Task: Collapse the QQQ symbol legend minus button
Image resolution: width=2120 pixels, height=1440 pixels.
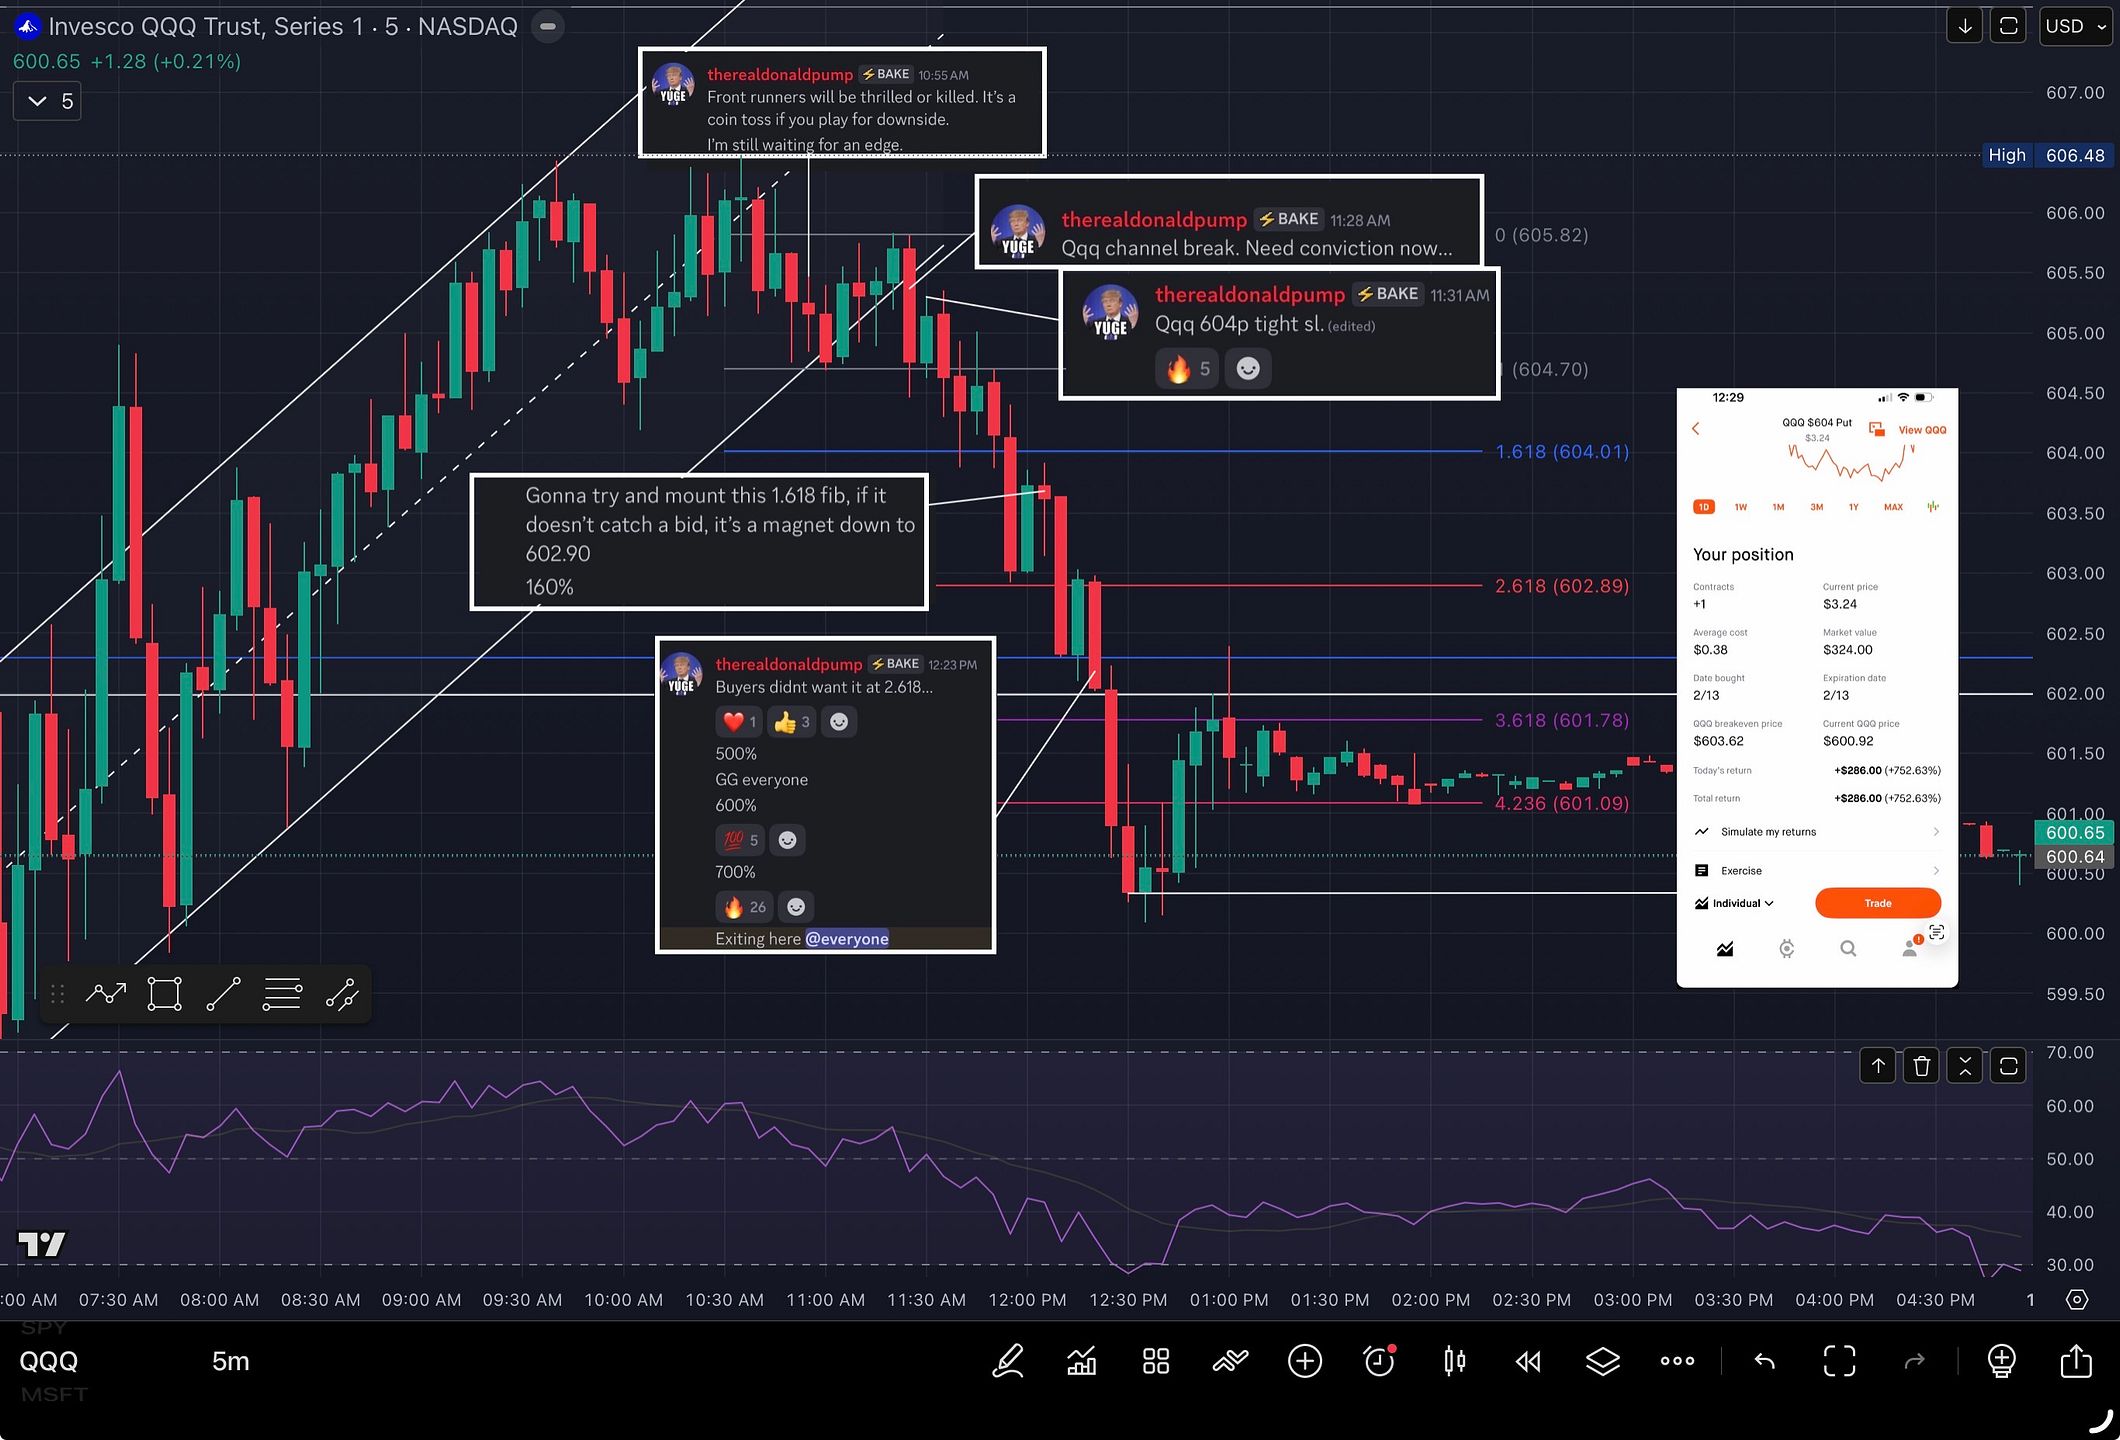Action: pyautogui.click(x=547, y=26)
